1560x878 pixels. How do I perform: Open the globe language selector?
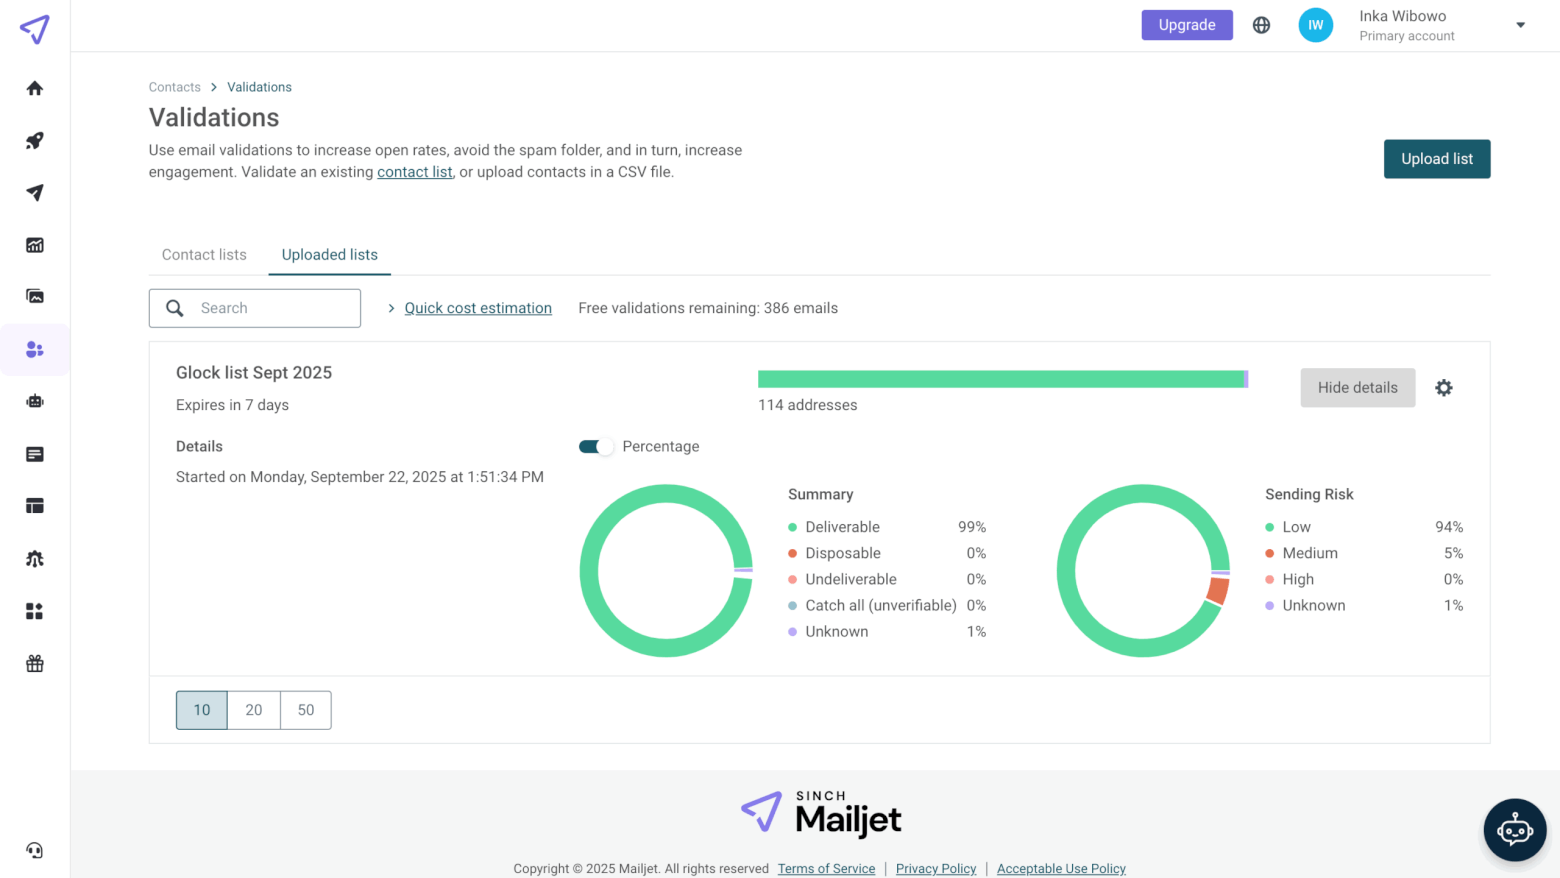[1261, 25]
